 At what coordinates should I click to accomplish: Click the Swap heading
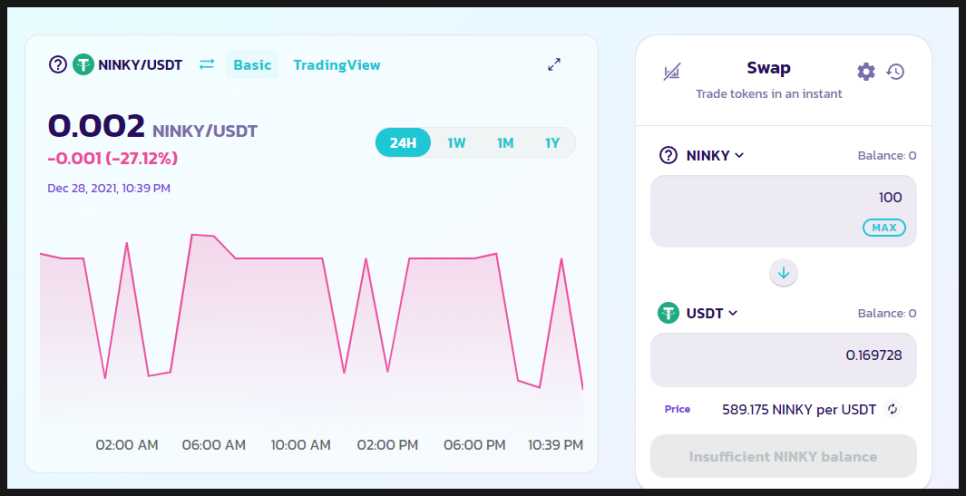tap(768, 68)
